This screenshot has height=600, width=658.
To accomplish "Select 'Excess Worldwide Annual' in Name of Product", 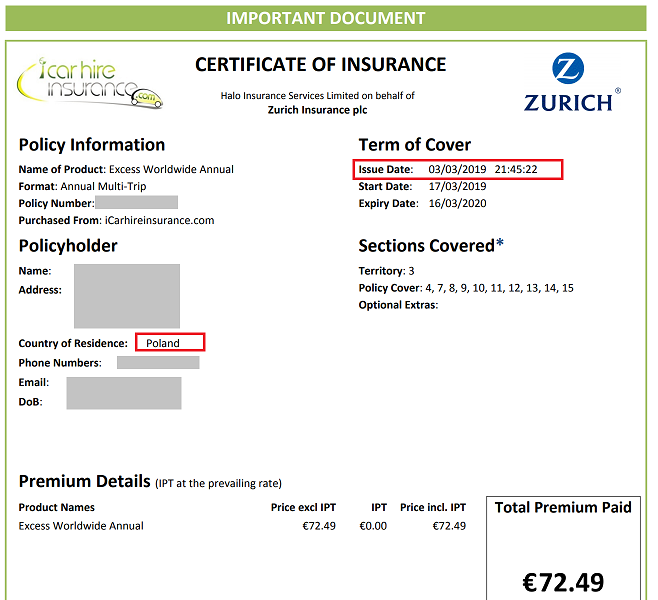I will (171, 169).
